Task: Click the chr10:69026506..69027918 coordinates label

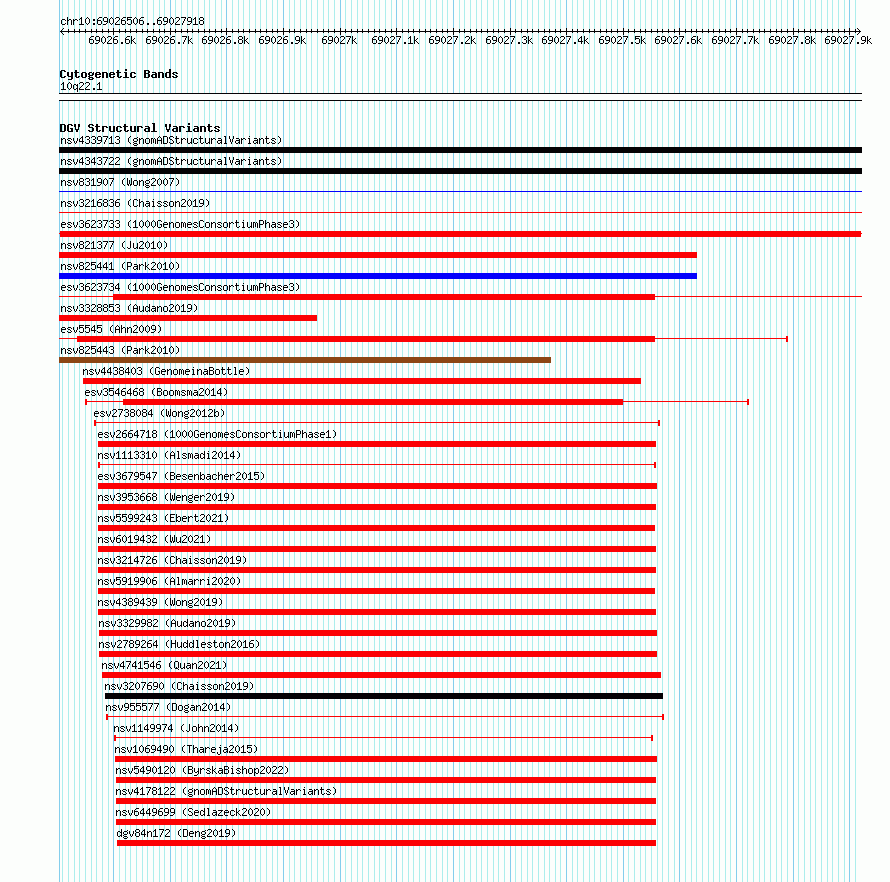Action: (x=132, y=21)
